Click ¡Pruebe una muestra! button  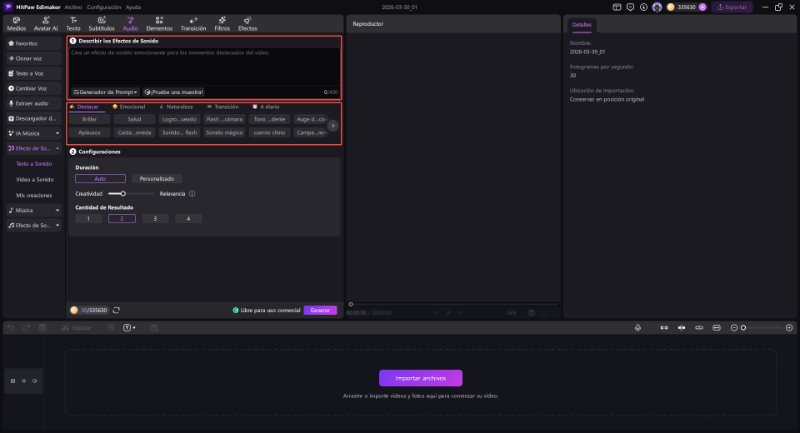tap(174, 92)
